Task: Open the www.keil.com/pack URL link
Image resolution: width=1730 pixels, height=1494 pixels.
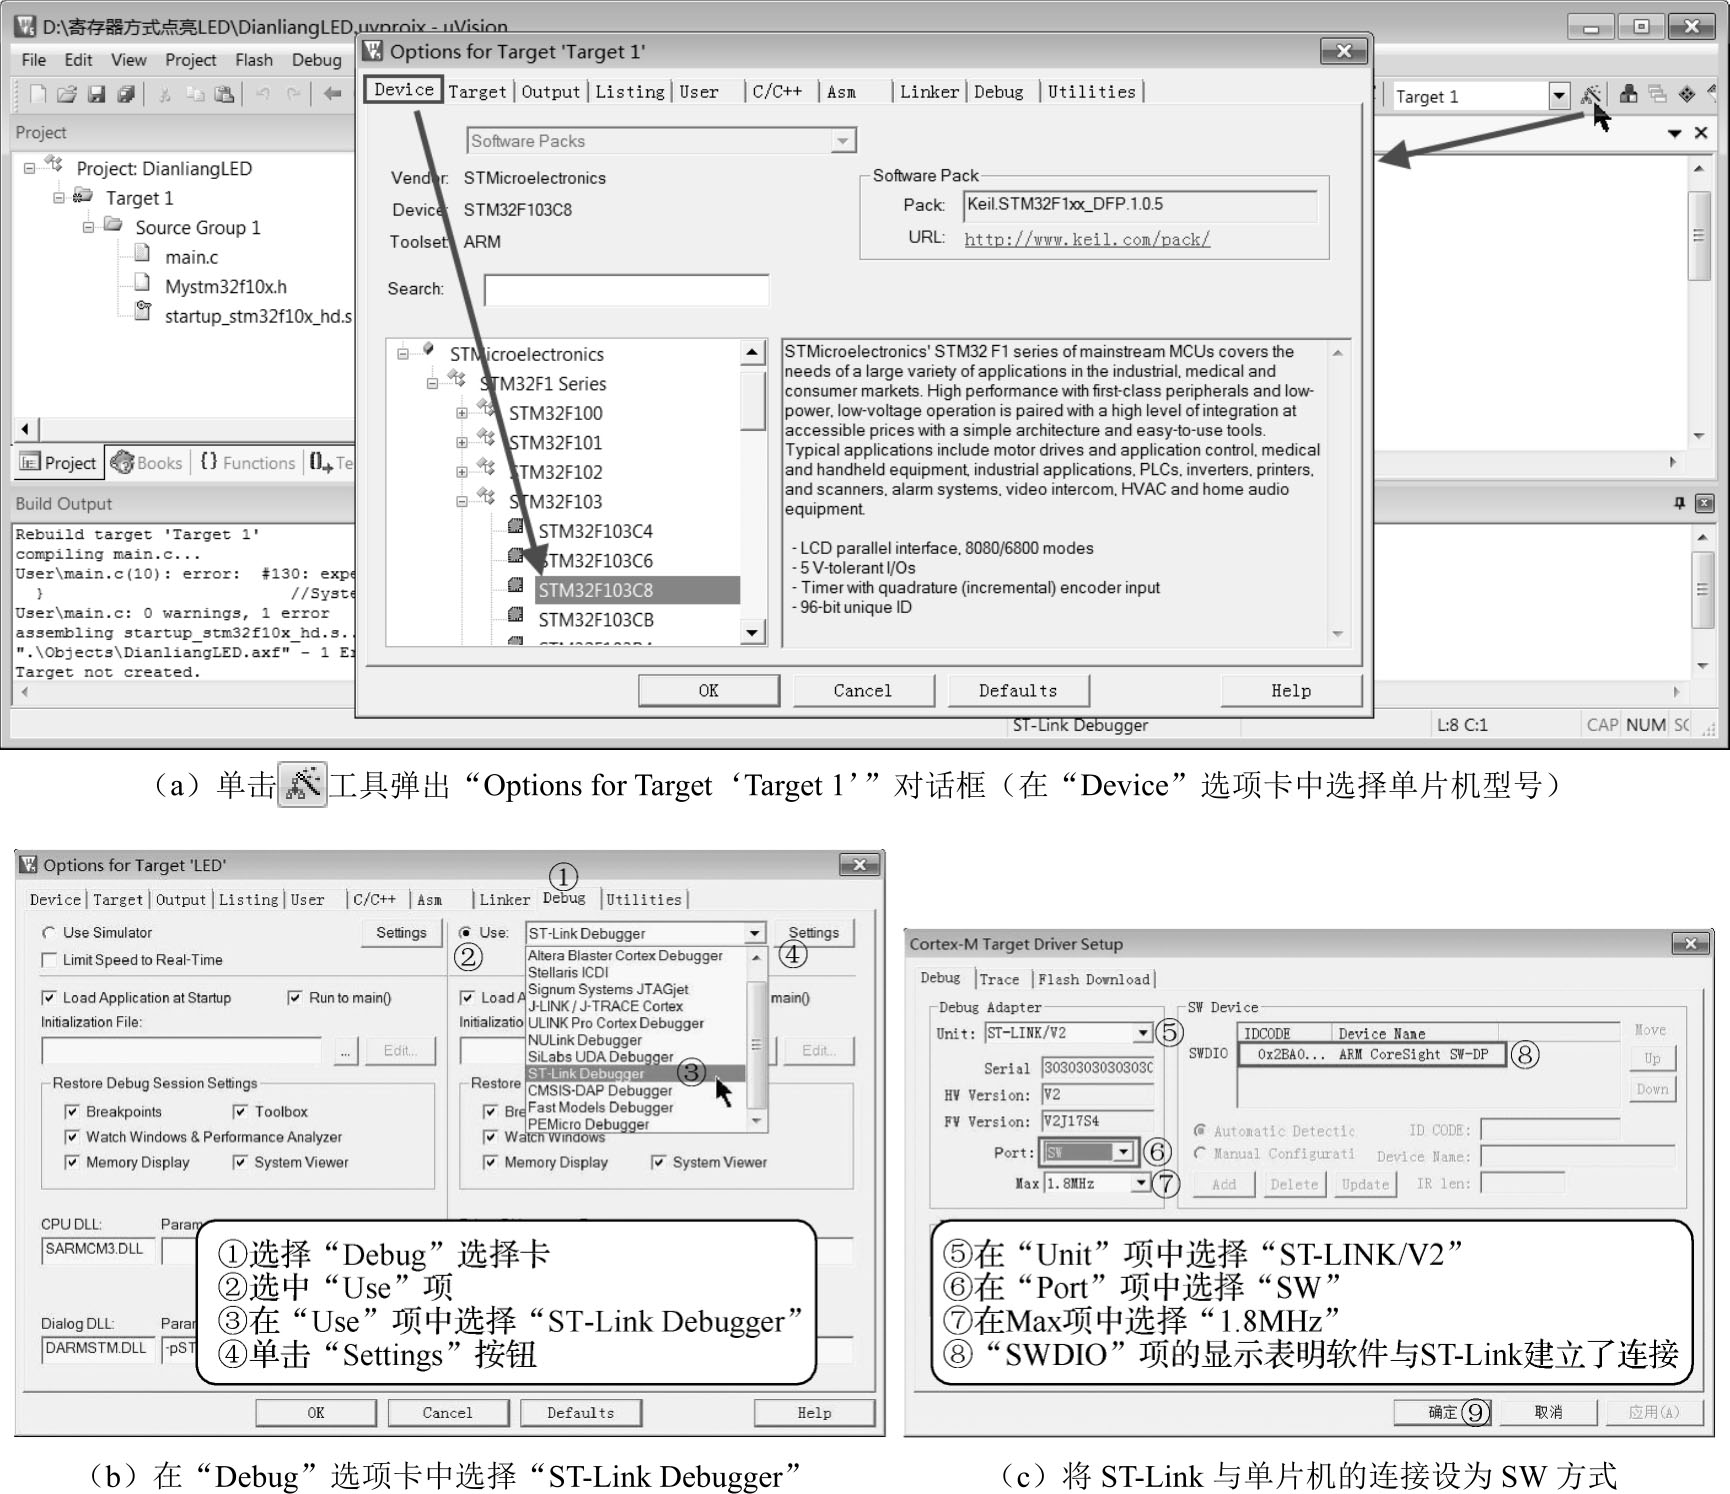Action: [x=1087, y=239]
